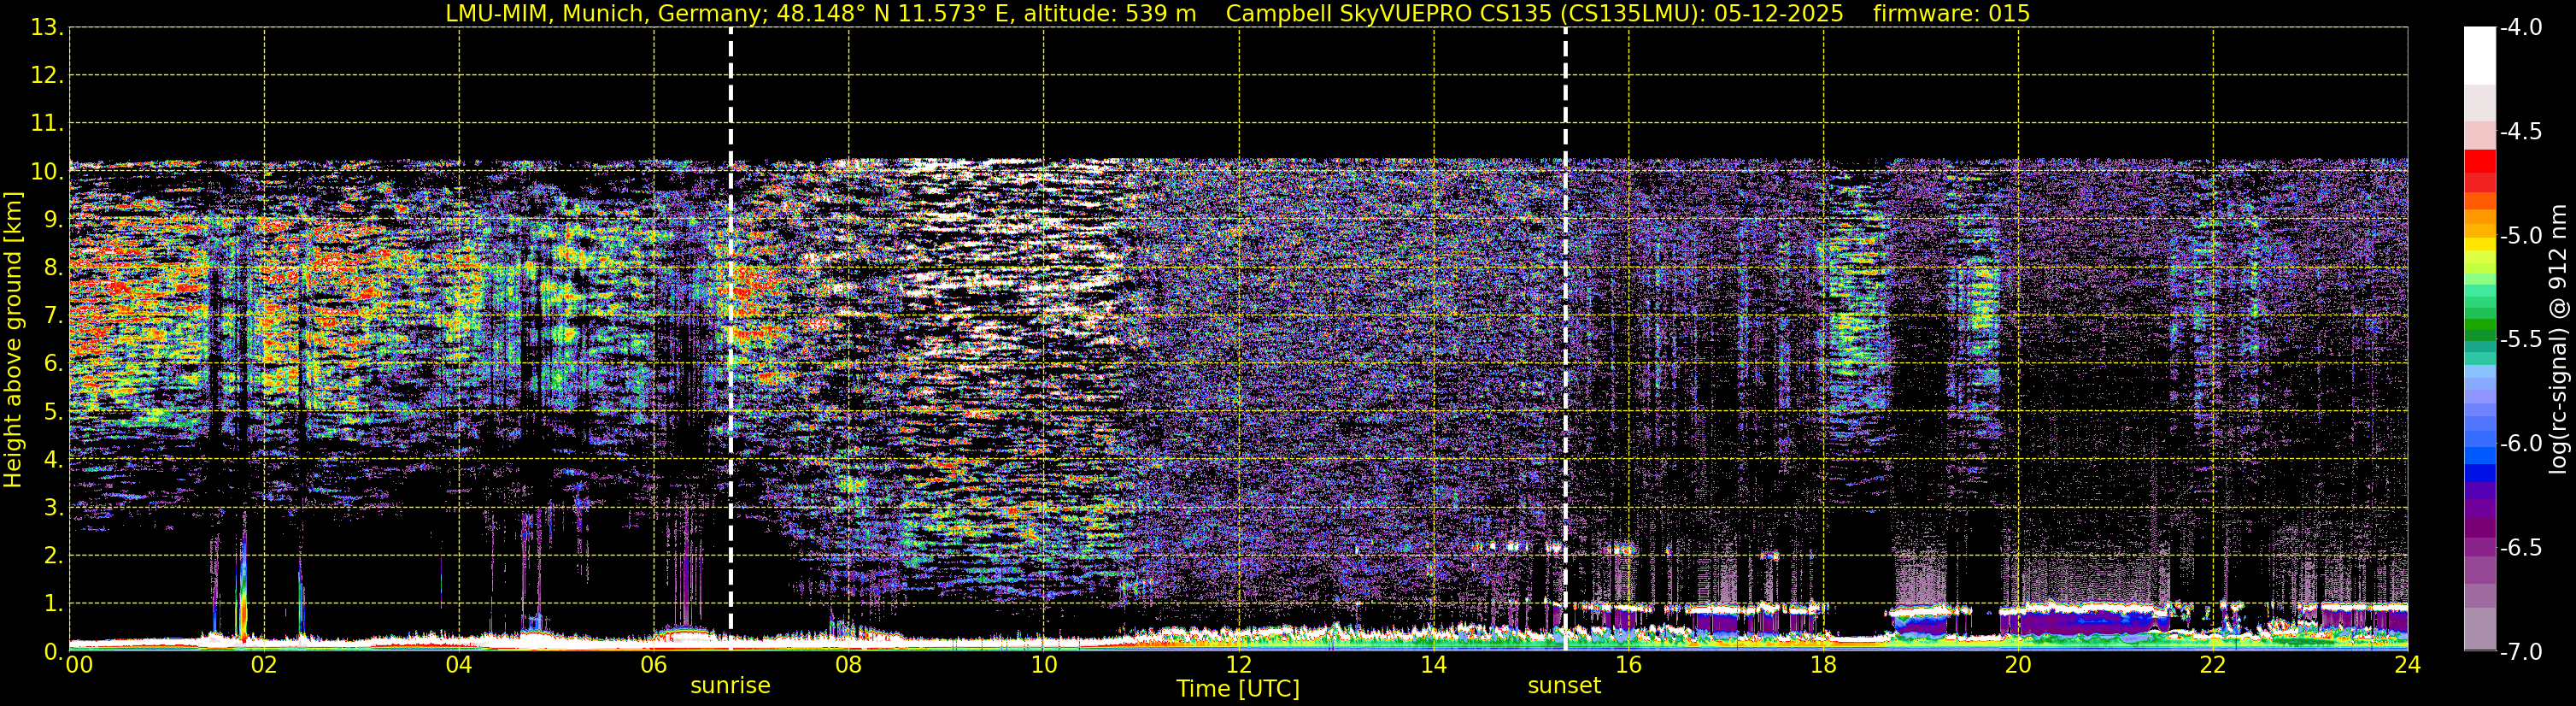Click the time axis tick '18'

1823,665
